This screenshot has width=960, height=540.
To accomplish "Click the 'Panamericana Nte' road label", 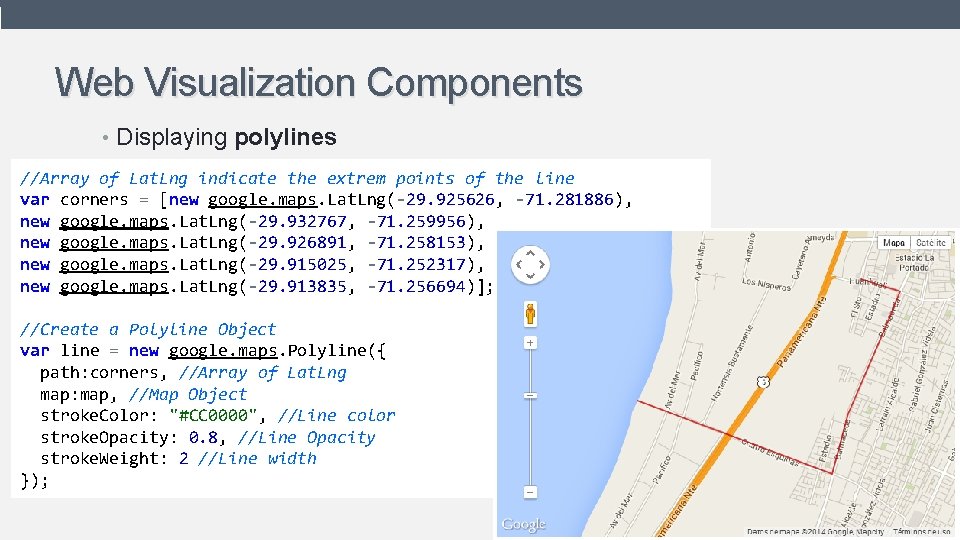I will (801, 334).
